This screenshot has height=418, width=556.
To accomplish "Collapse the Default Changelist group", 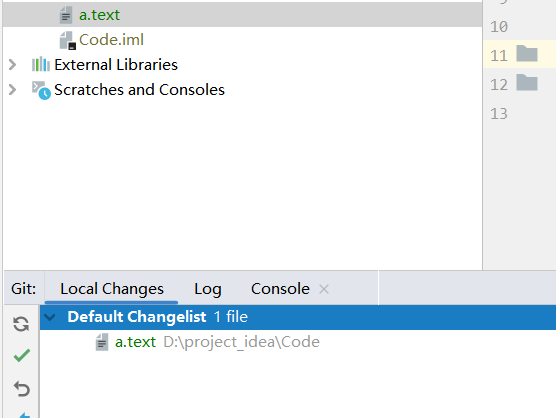I will [50, 317].
